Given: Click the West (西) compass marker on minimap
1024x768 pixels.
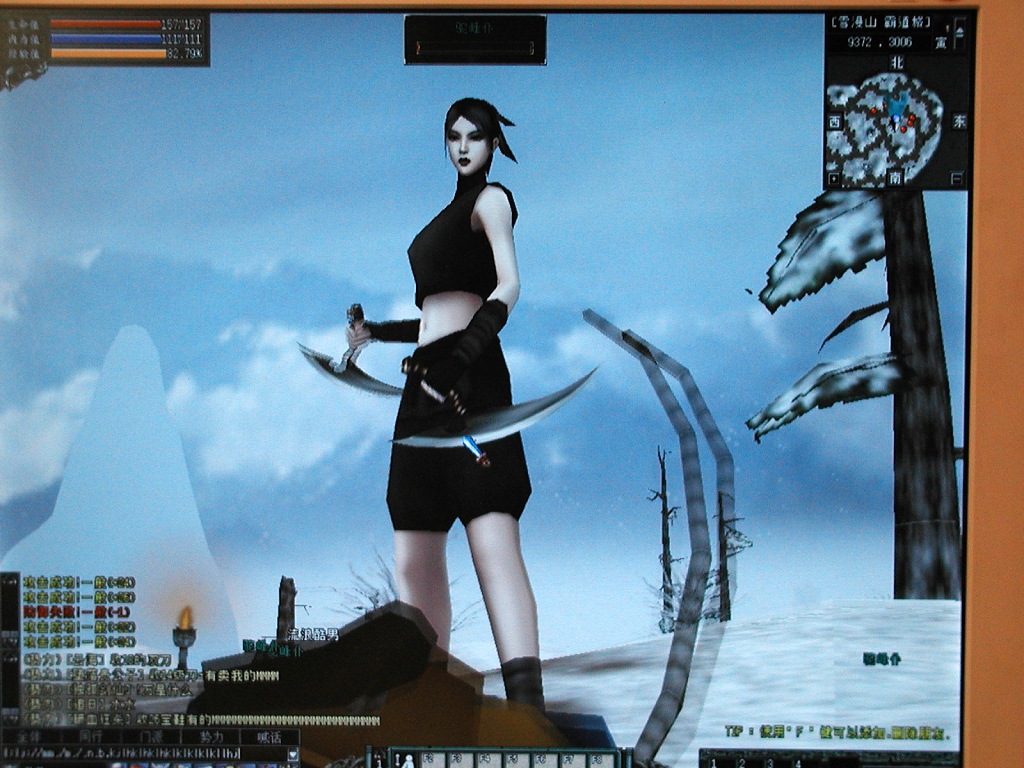Looking at the screenshot, I should click(835, 121).
